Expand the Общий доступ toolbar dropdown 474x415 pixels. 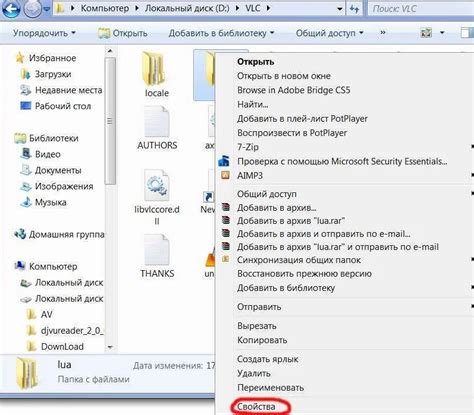tap(330, 33)
